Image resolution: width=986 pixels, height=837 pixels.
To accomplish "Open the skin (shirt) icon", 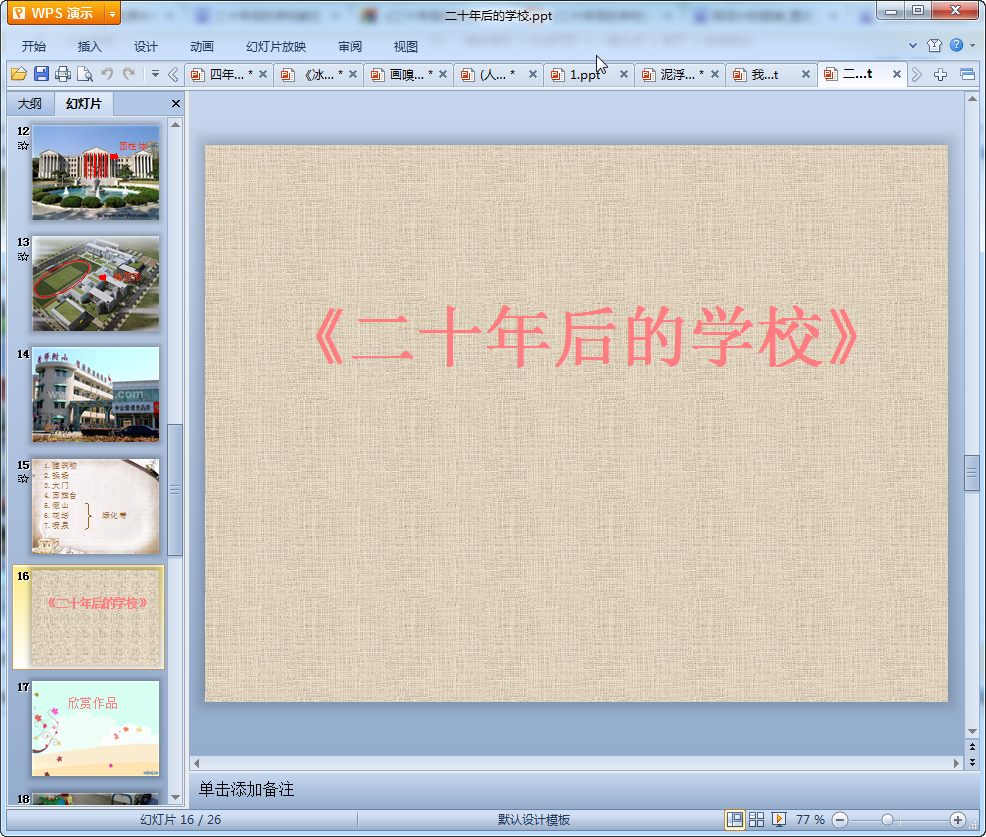I will (934, 45).
